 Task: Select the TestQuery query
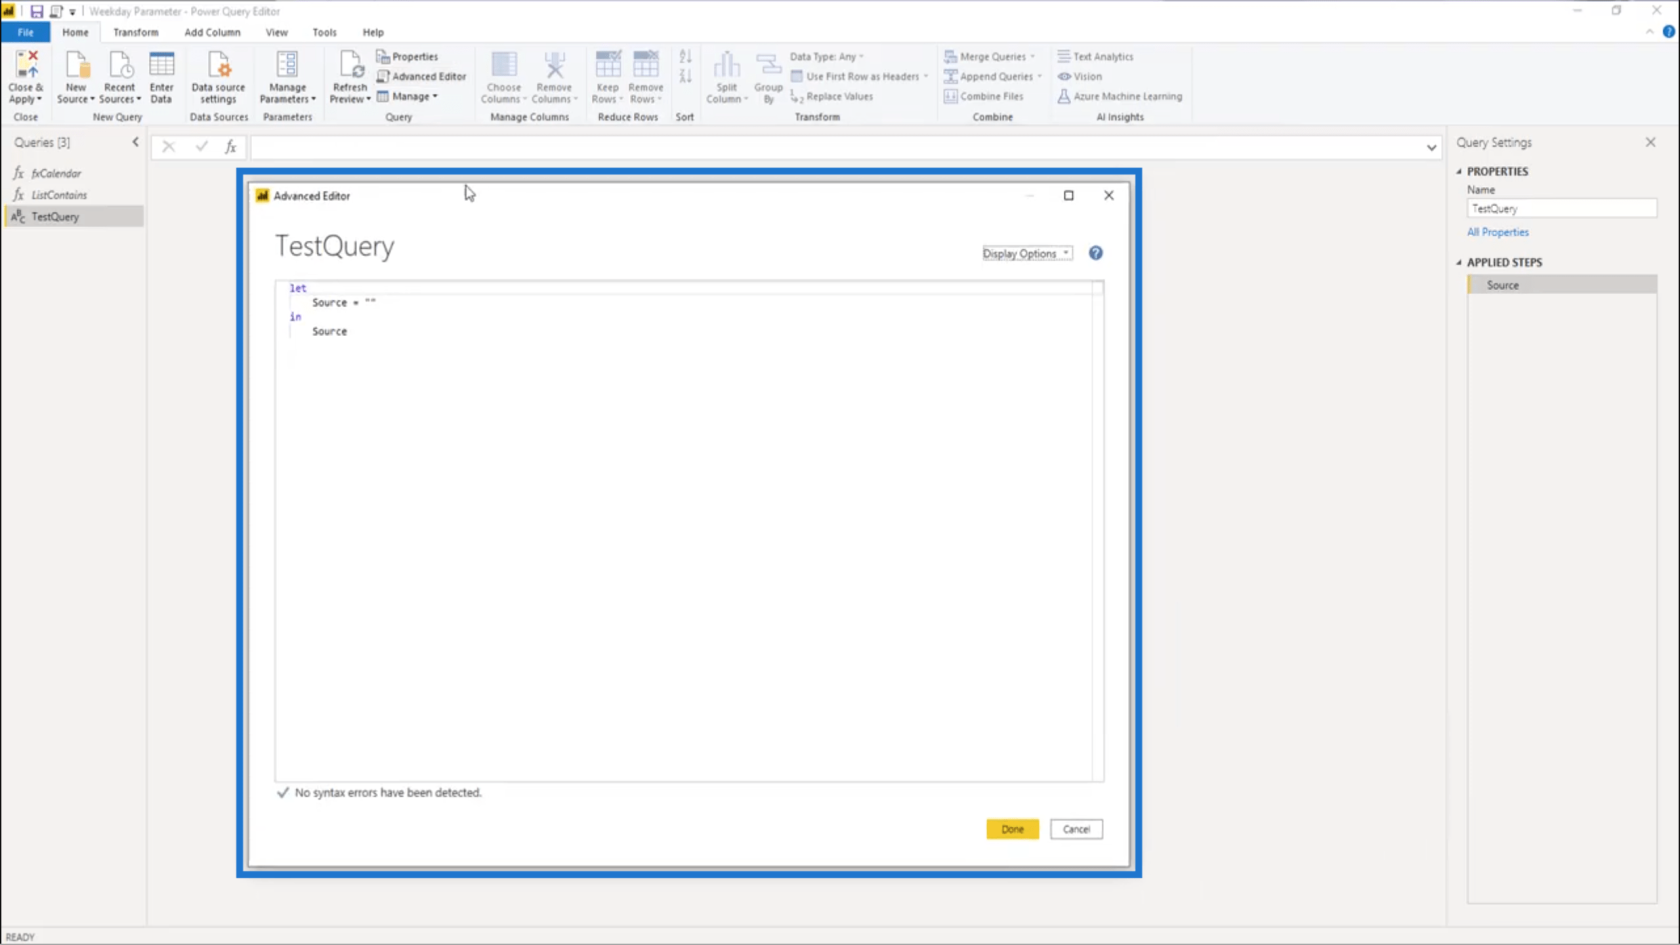[74, 216]
